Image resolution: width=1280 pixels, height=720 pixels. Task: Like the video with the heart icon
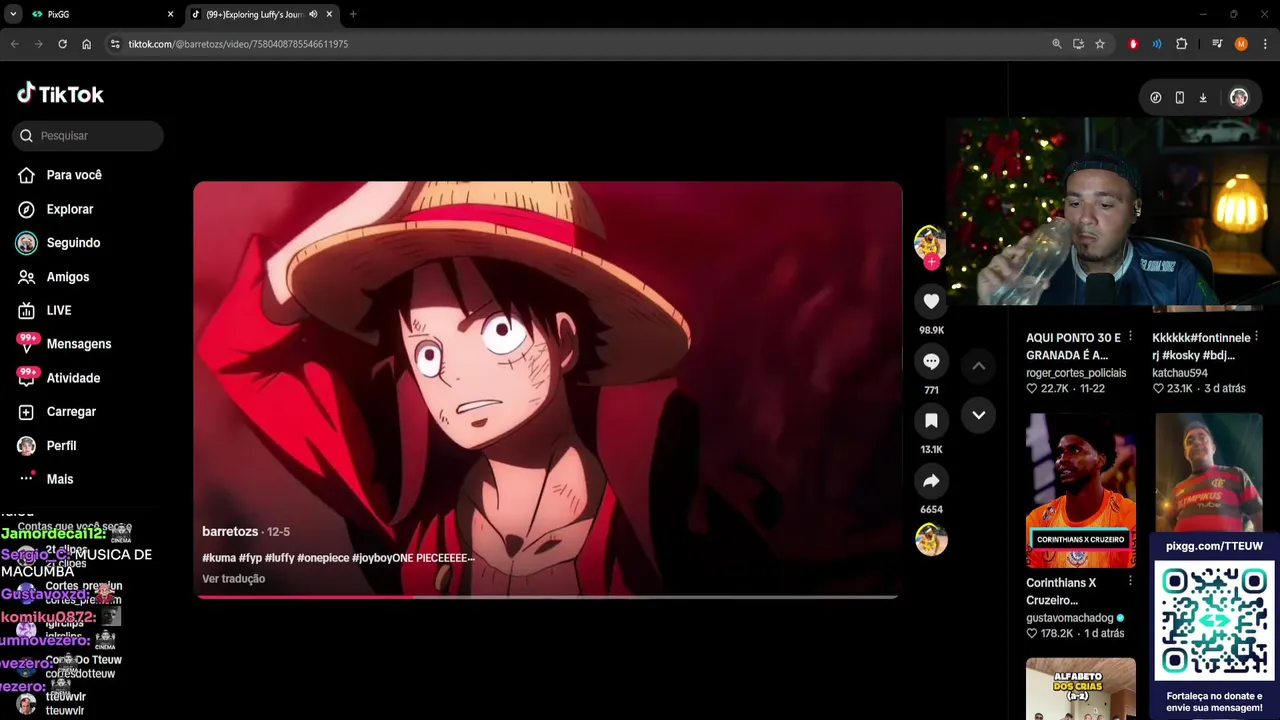pos(931,301)
